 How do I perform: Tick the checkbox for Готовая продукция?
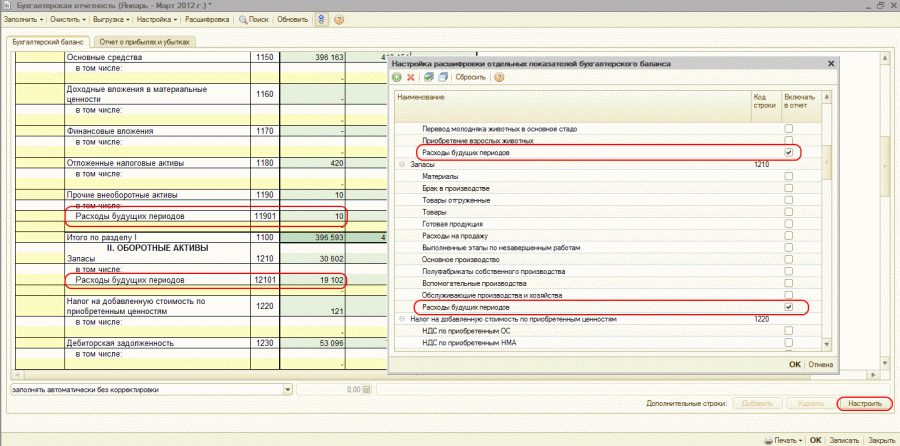click(789, 223)
